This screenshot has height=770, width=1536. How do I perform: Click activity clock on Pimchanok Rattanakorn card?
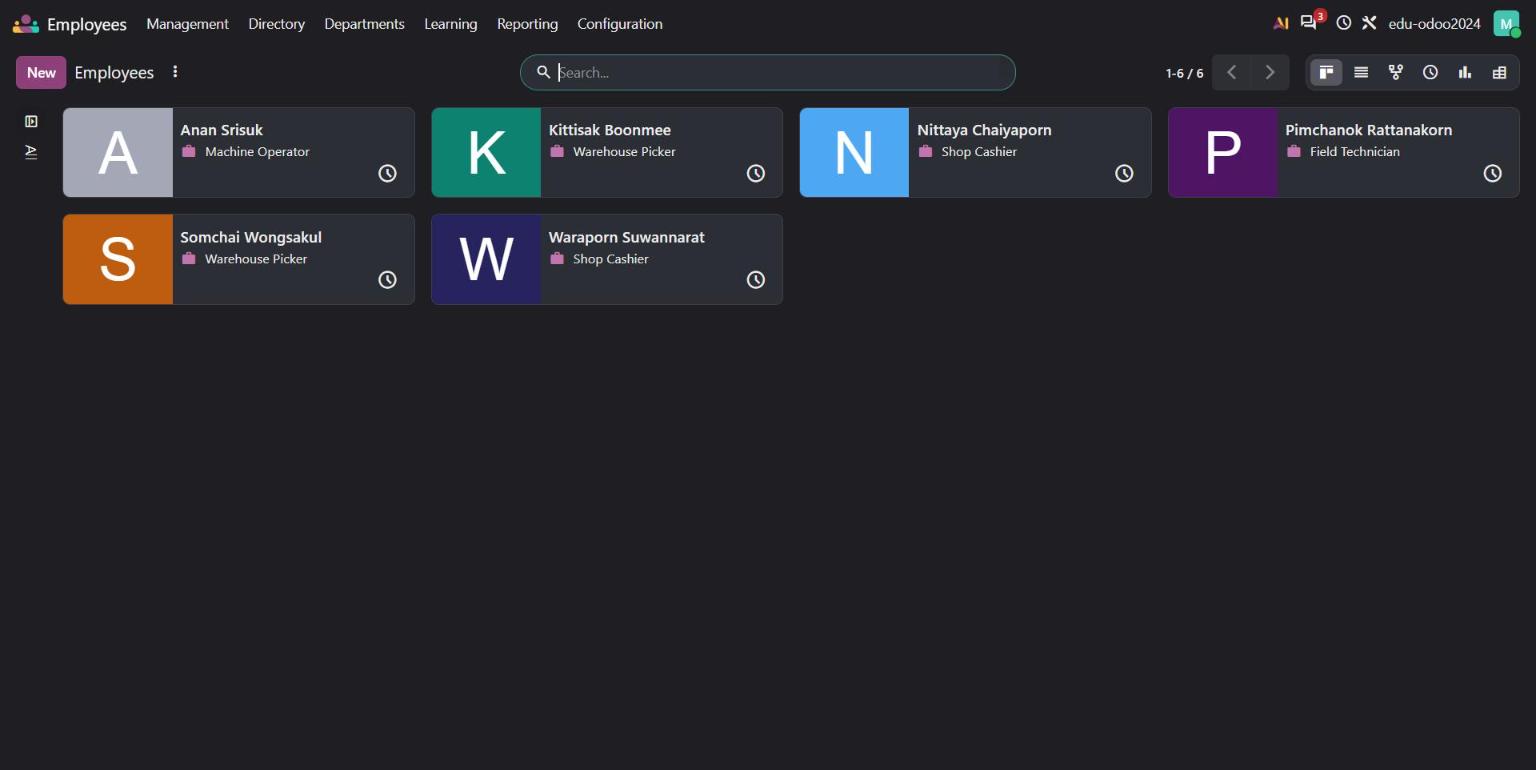click(x=1492, y=173)
